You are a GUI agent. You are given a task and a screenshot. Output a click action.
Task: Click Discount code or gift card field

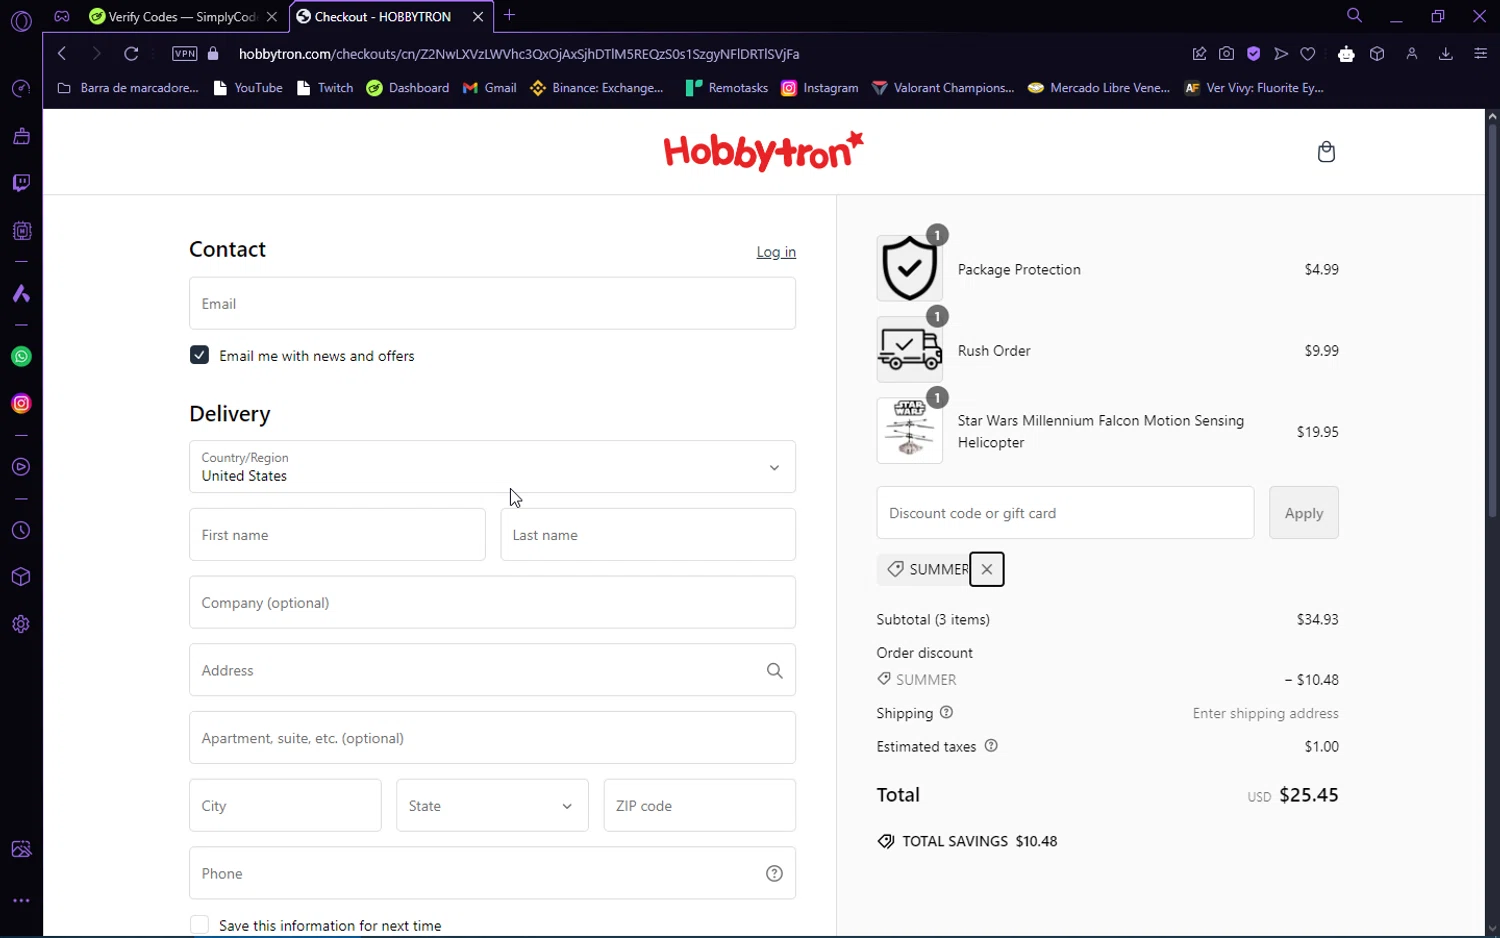coord(1065,513)
